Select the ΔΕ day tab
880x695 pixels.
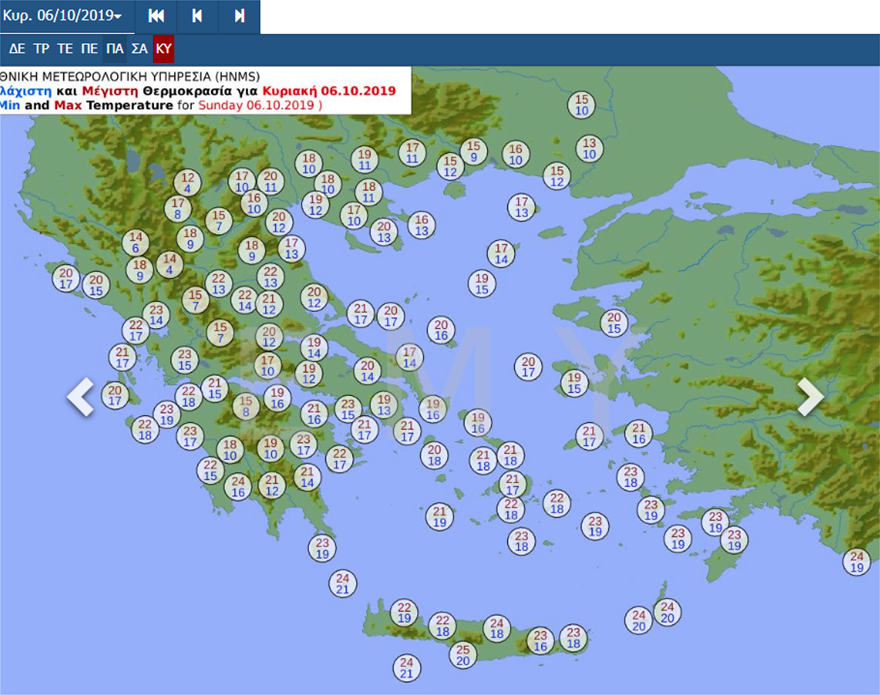pyautogui.click(x=17, y=48)
